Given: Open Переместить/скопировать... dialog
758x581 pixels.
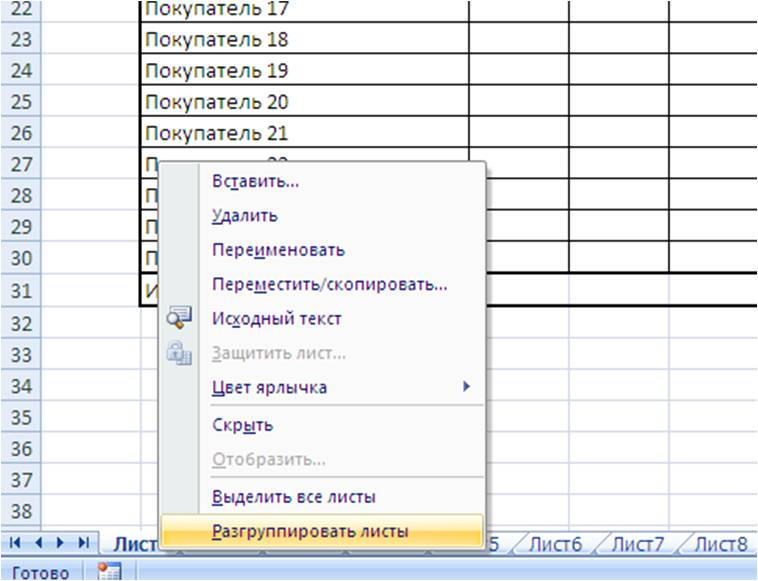Looking at the screenshot, I should coord(329,284).
